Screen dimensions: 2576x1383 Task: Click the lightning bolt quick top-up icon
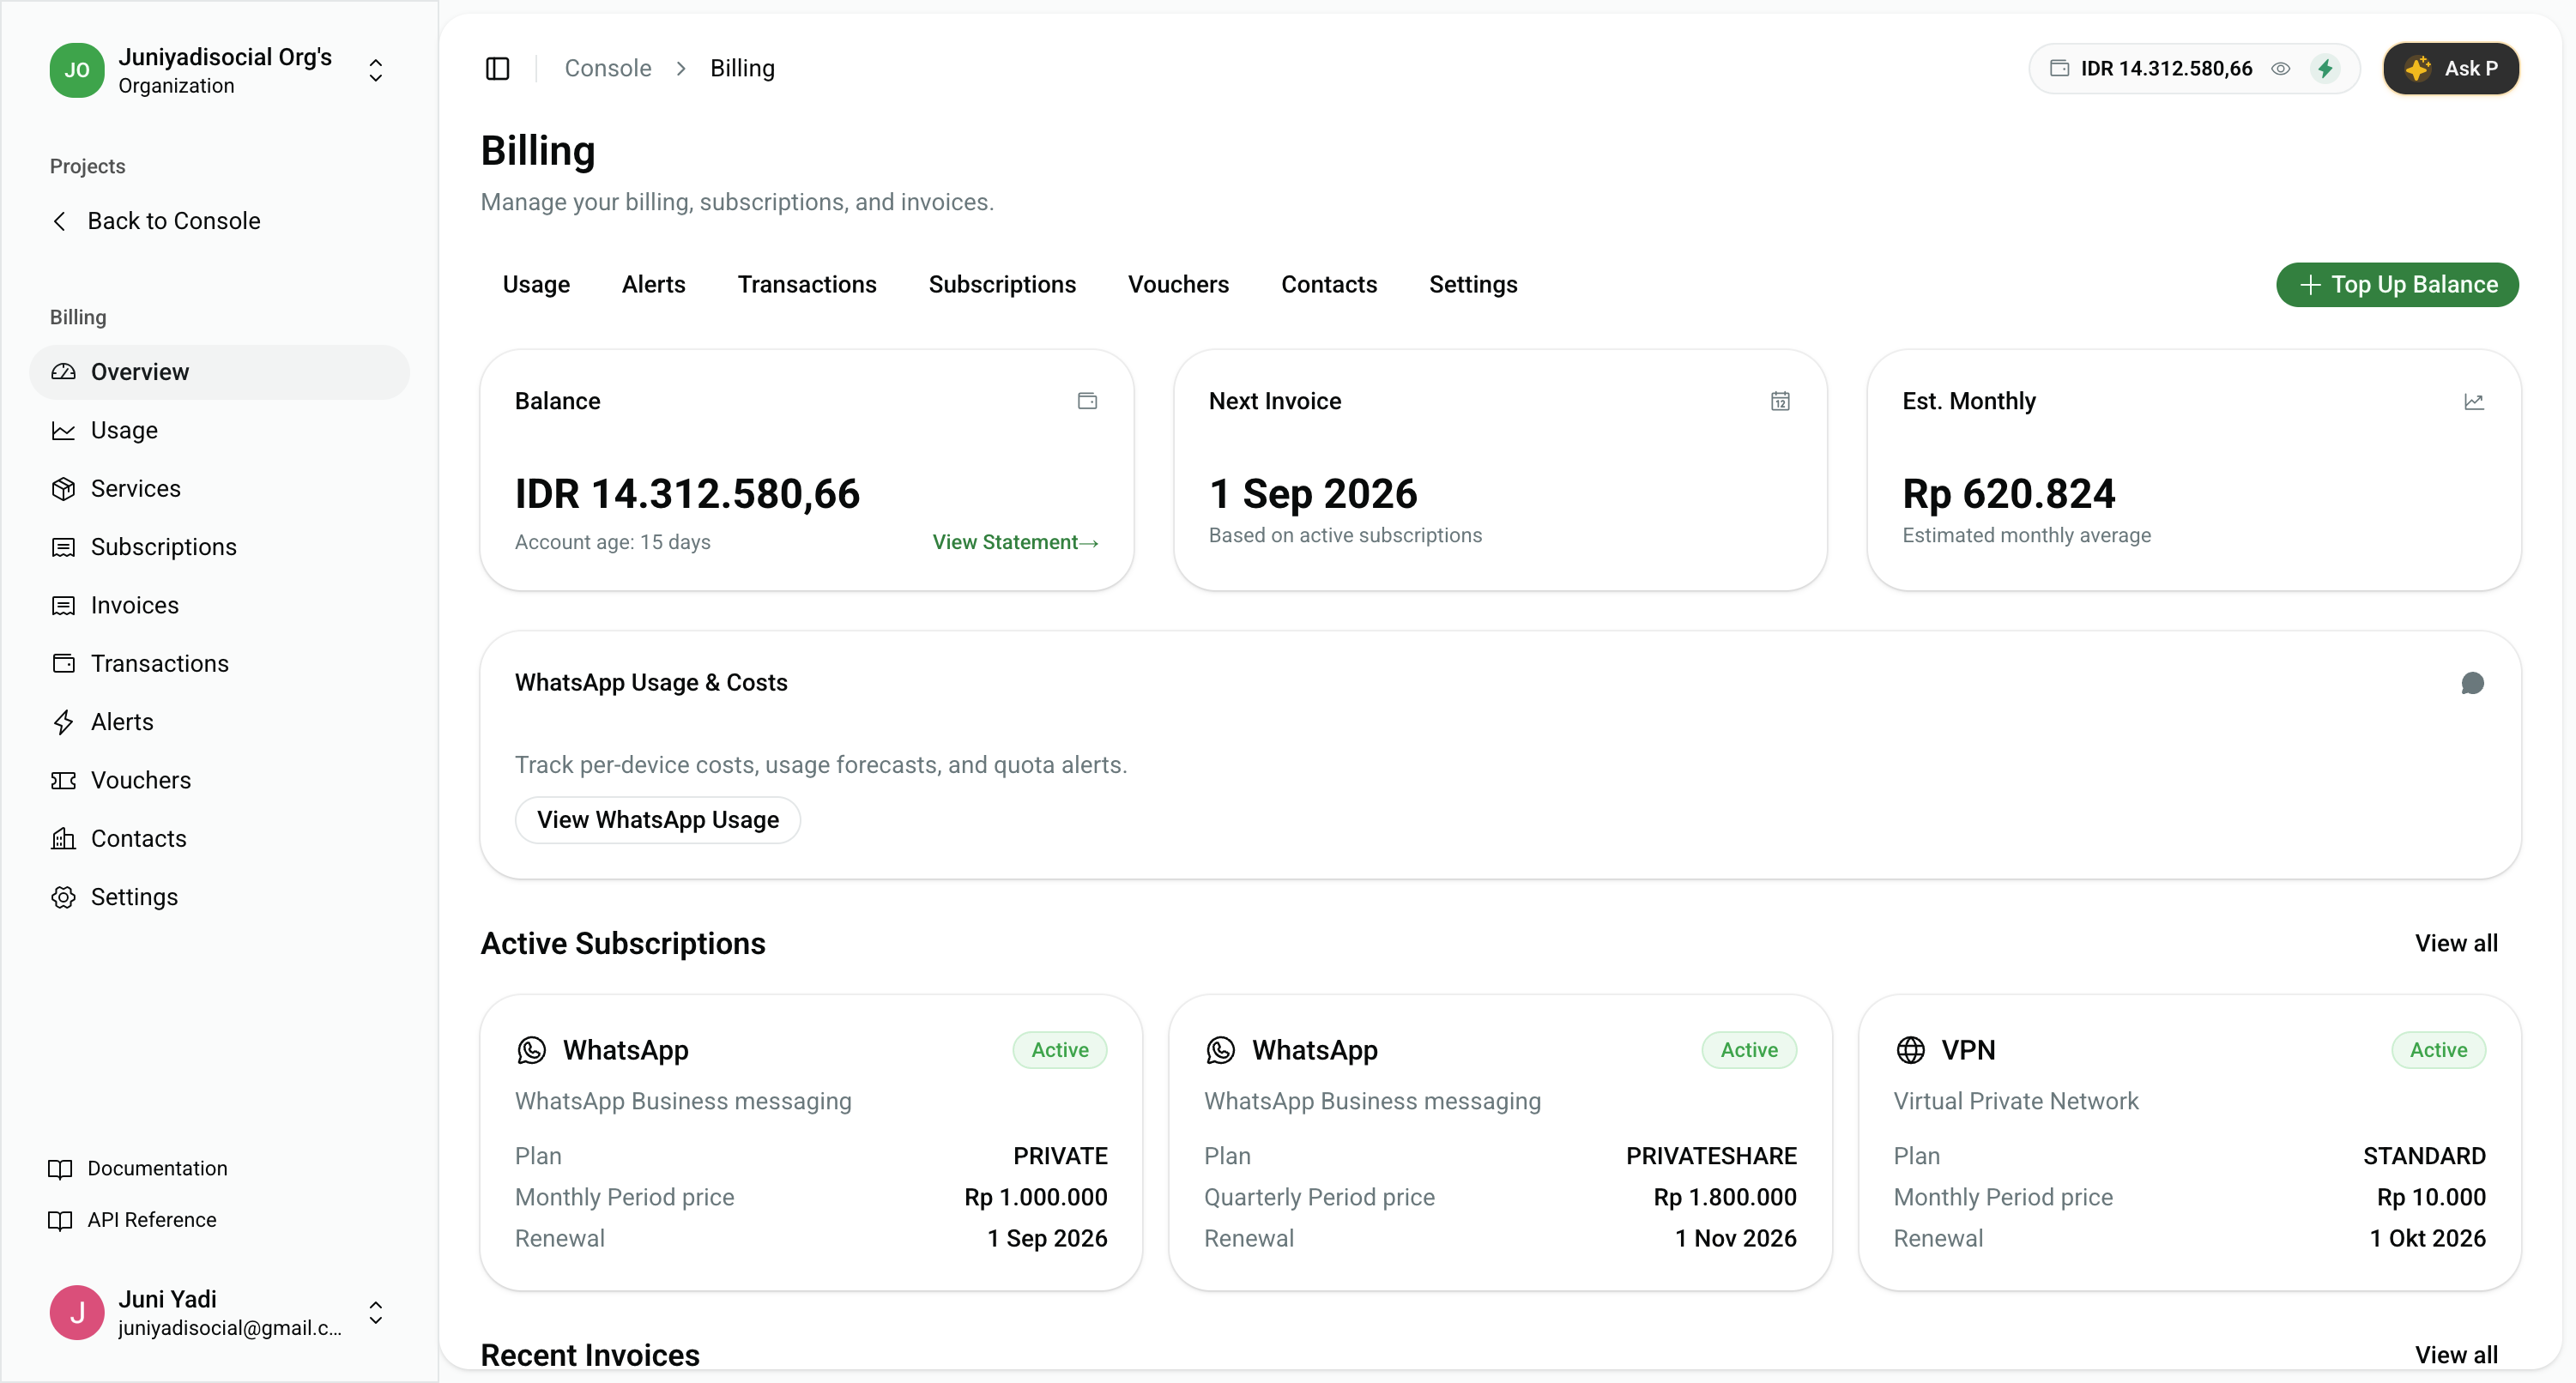point(2325,68)
